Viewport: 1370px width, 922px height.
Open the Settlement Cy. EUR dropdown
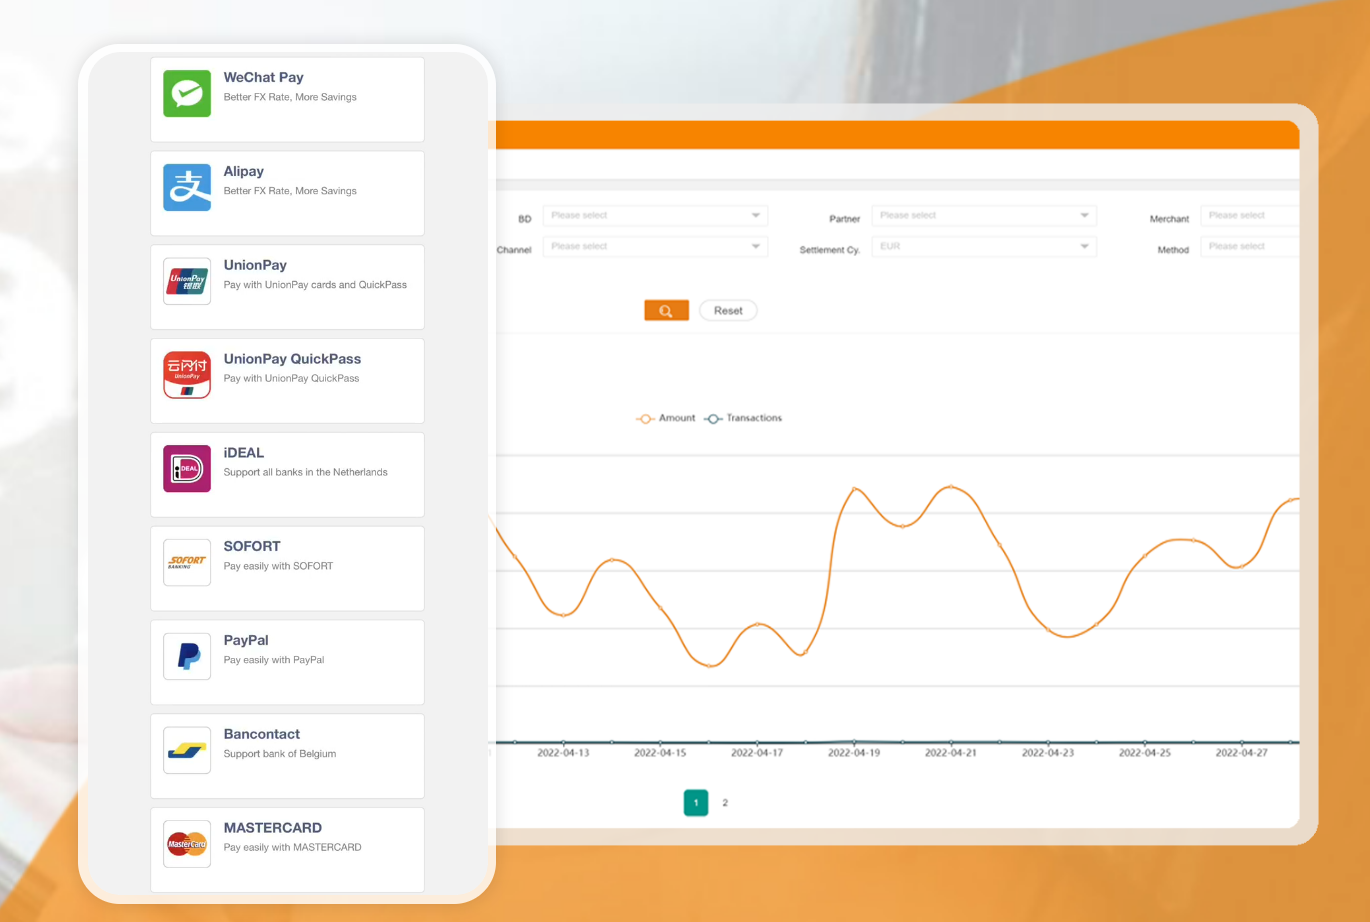984,247
